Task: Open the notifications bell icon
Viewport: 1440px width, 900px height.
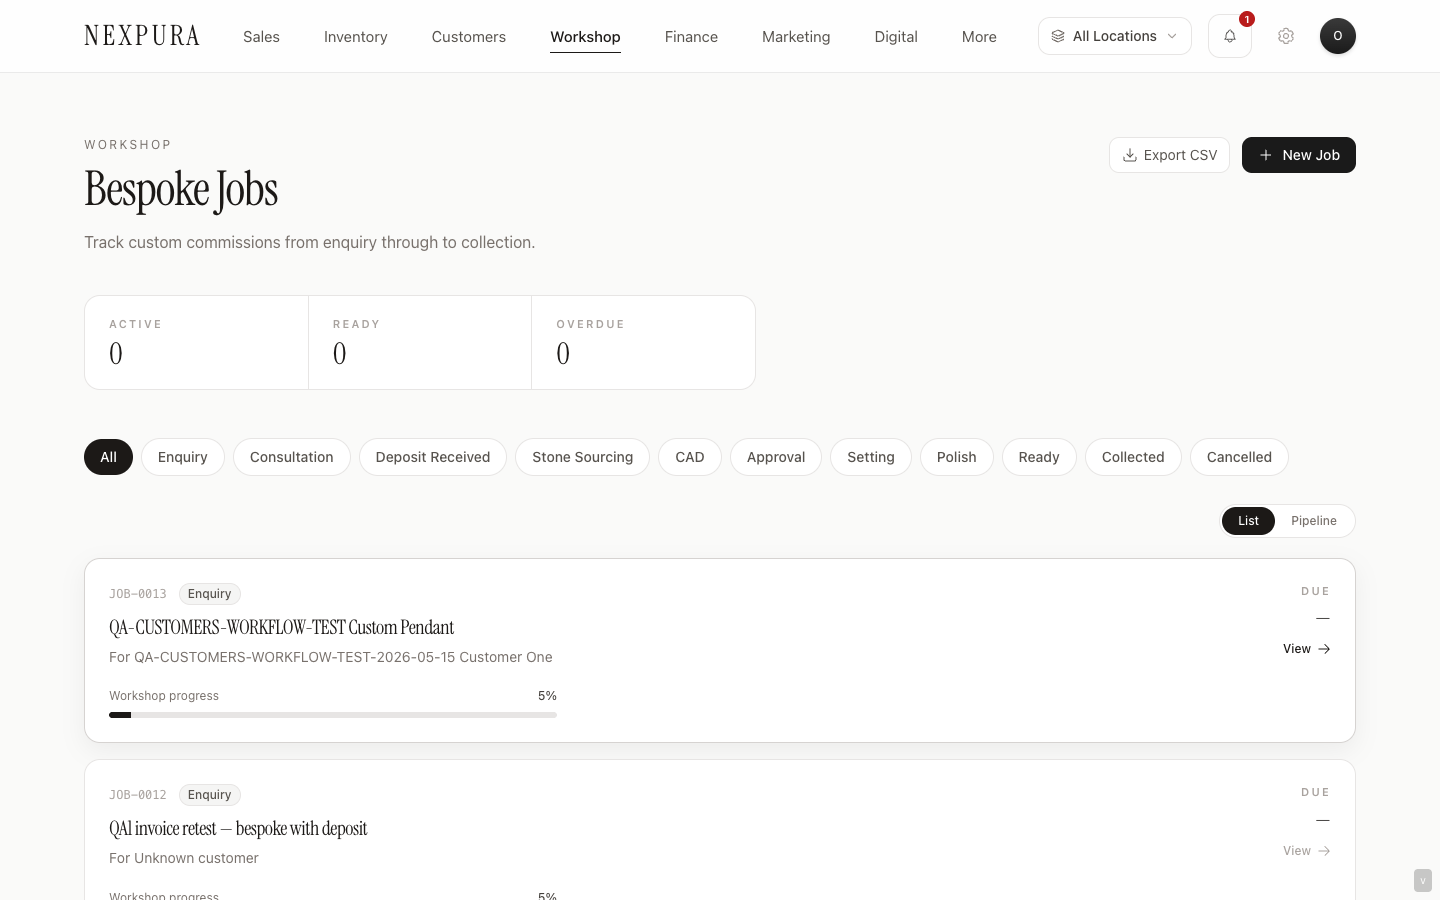Action: (x=1230, y=36)
